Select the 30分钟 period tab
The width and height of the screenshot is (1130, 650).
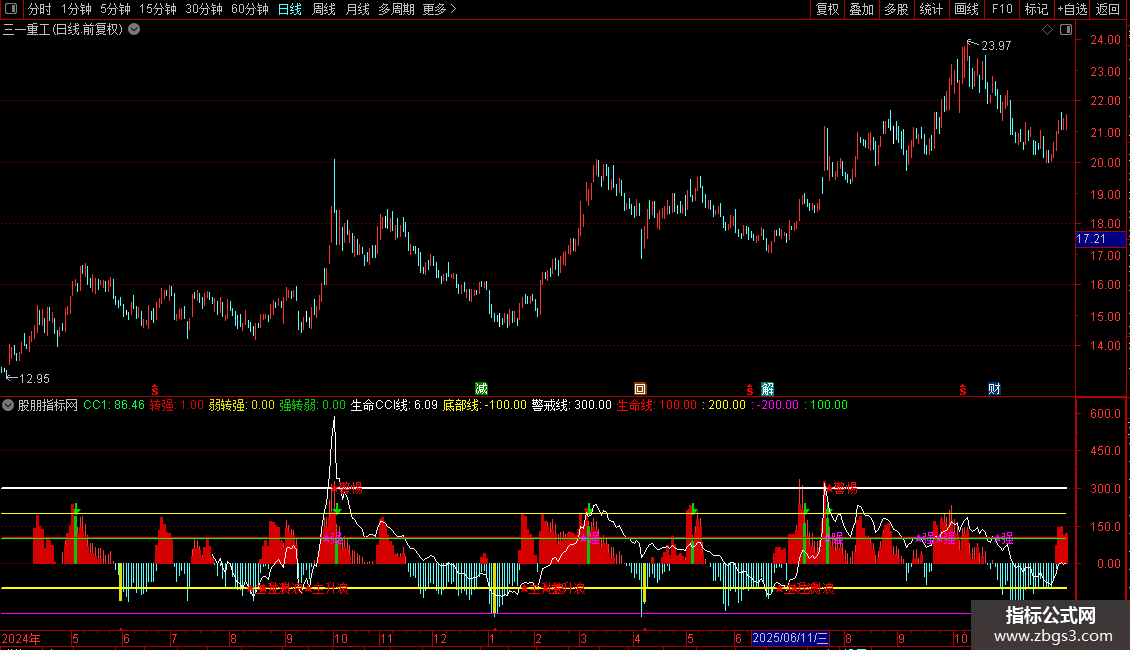point(204,9)
